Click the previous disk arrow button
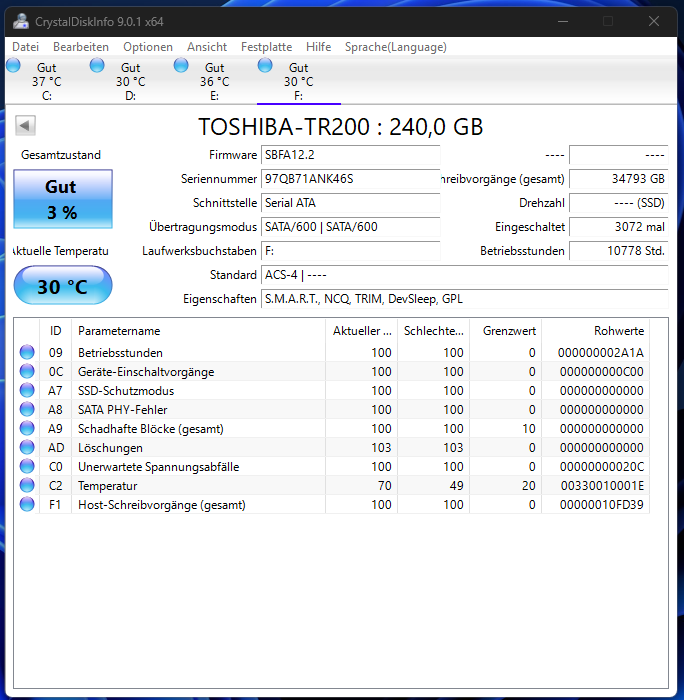The image size is (684, 700). click(25, 125)
